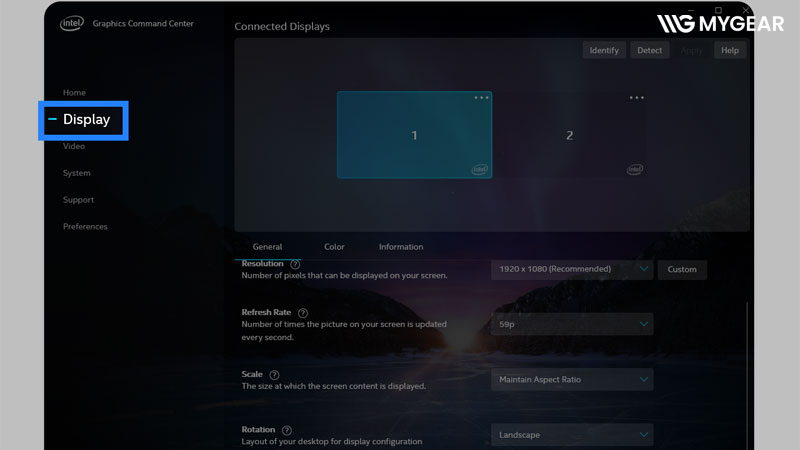Open the Refresh Rate 59p dropdown
Image resolution: width=800 pixels, height=450 pixels.
point(571,324)
